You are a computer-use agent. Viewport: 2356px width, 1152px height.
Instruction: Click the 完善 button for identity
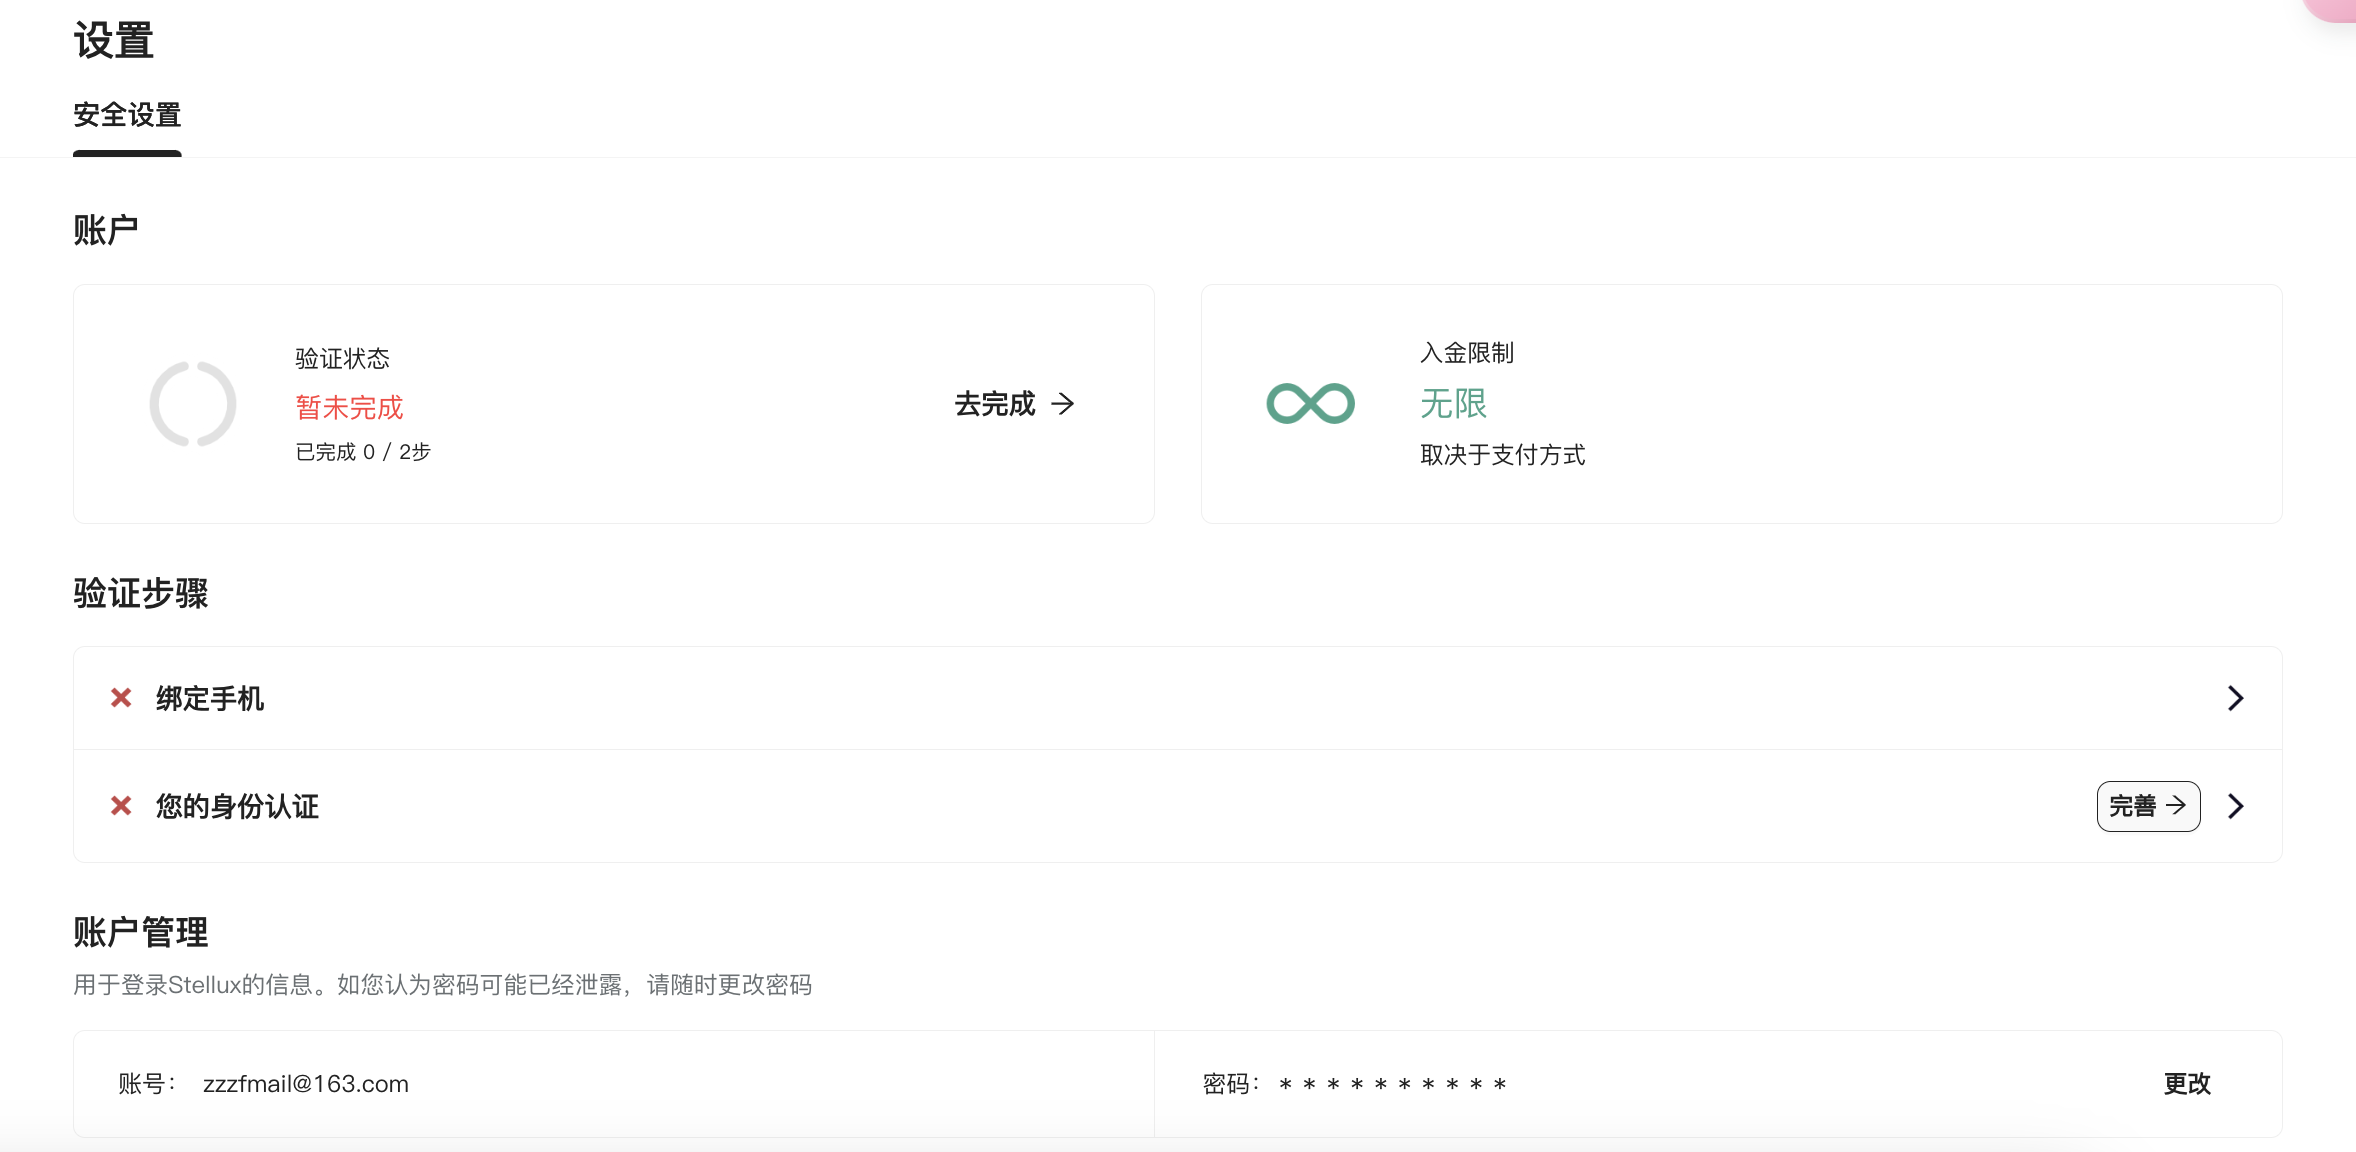pyautogui.click(x=2148, y=806)
